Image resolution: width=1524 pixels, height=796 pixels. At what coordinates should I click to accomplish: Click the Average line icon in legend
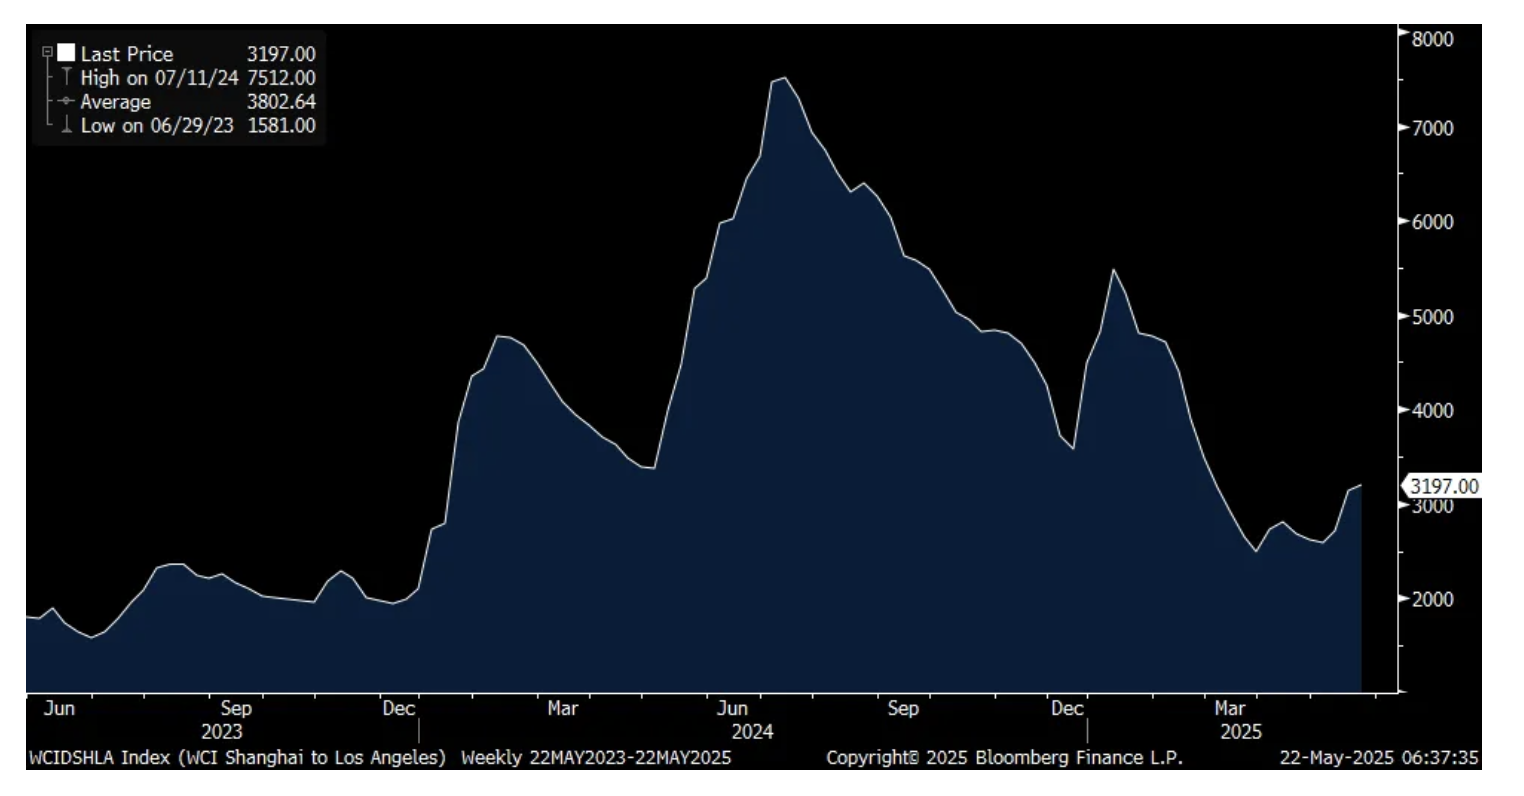coord(66,102)
